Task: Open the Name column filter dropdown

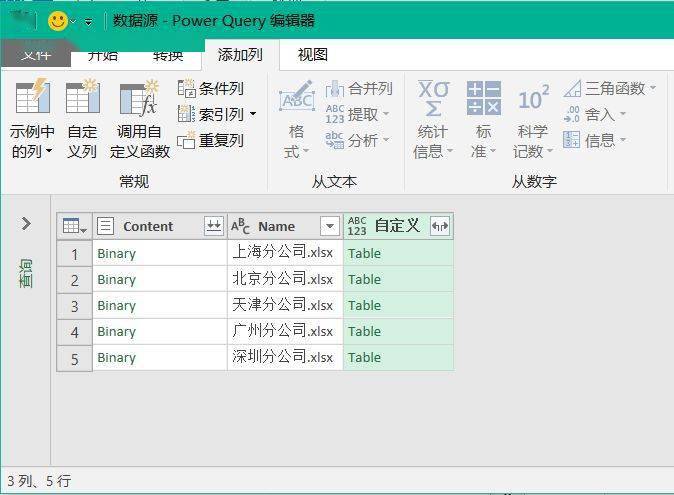Action: click(329, 226)
